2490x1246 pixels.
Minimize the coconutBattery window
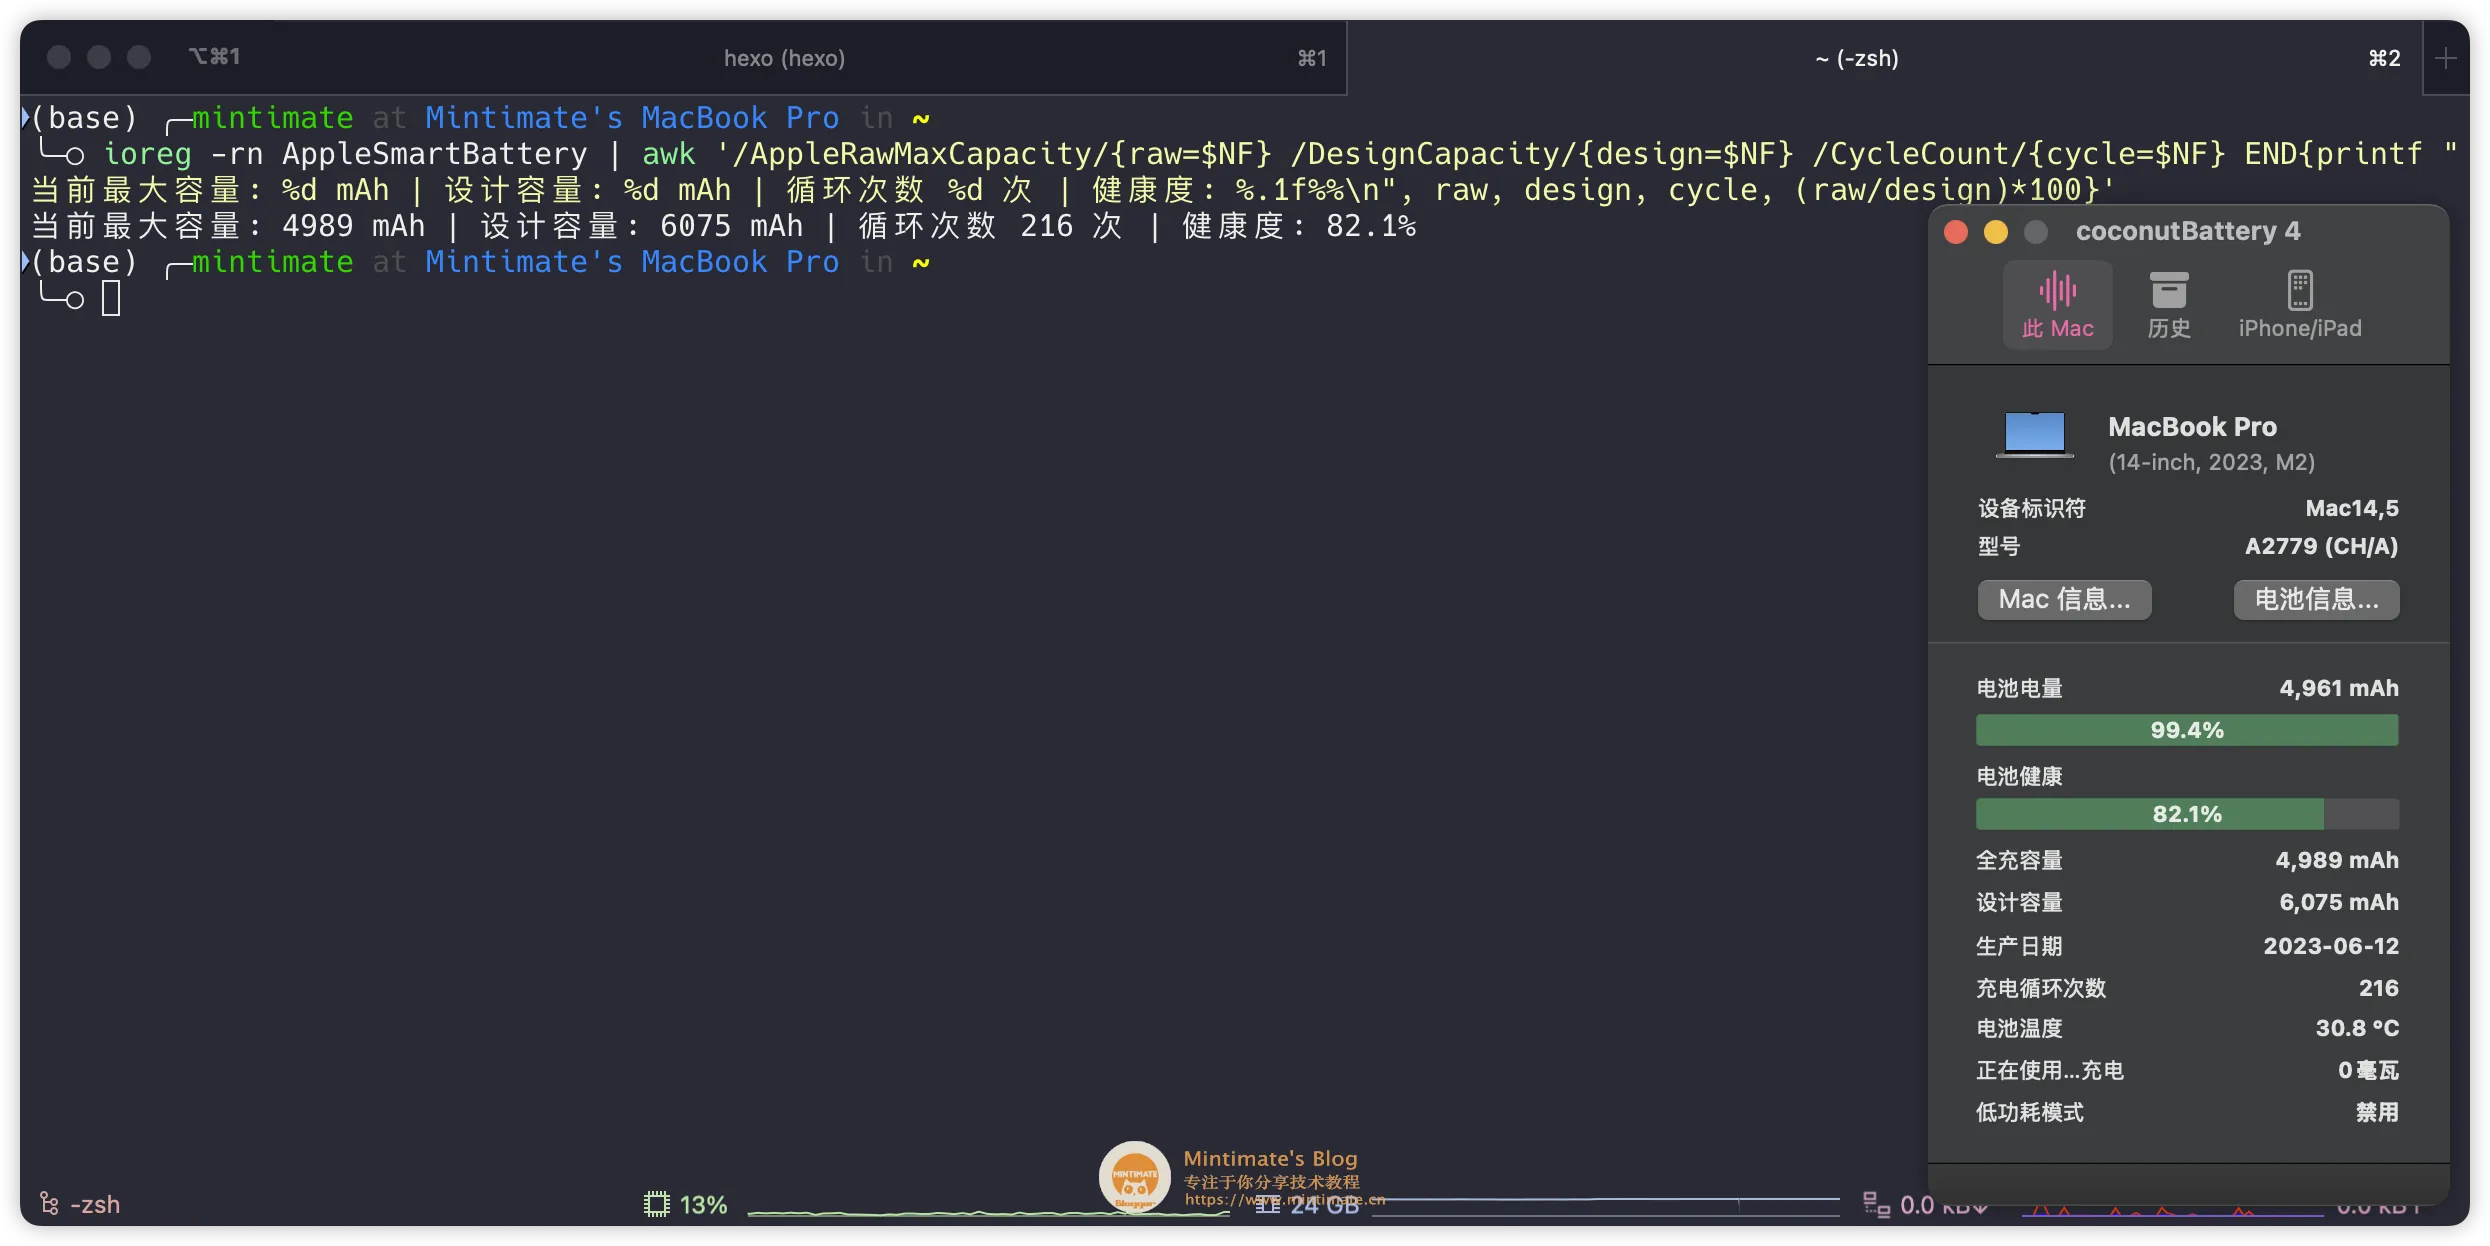coord(1996,232)
